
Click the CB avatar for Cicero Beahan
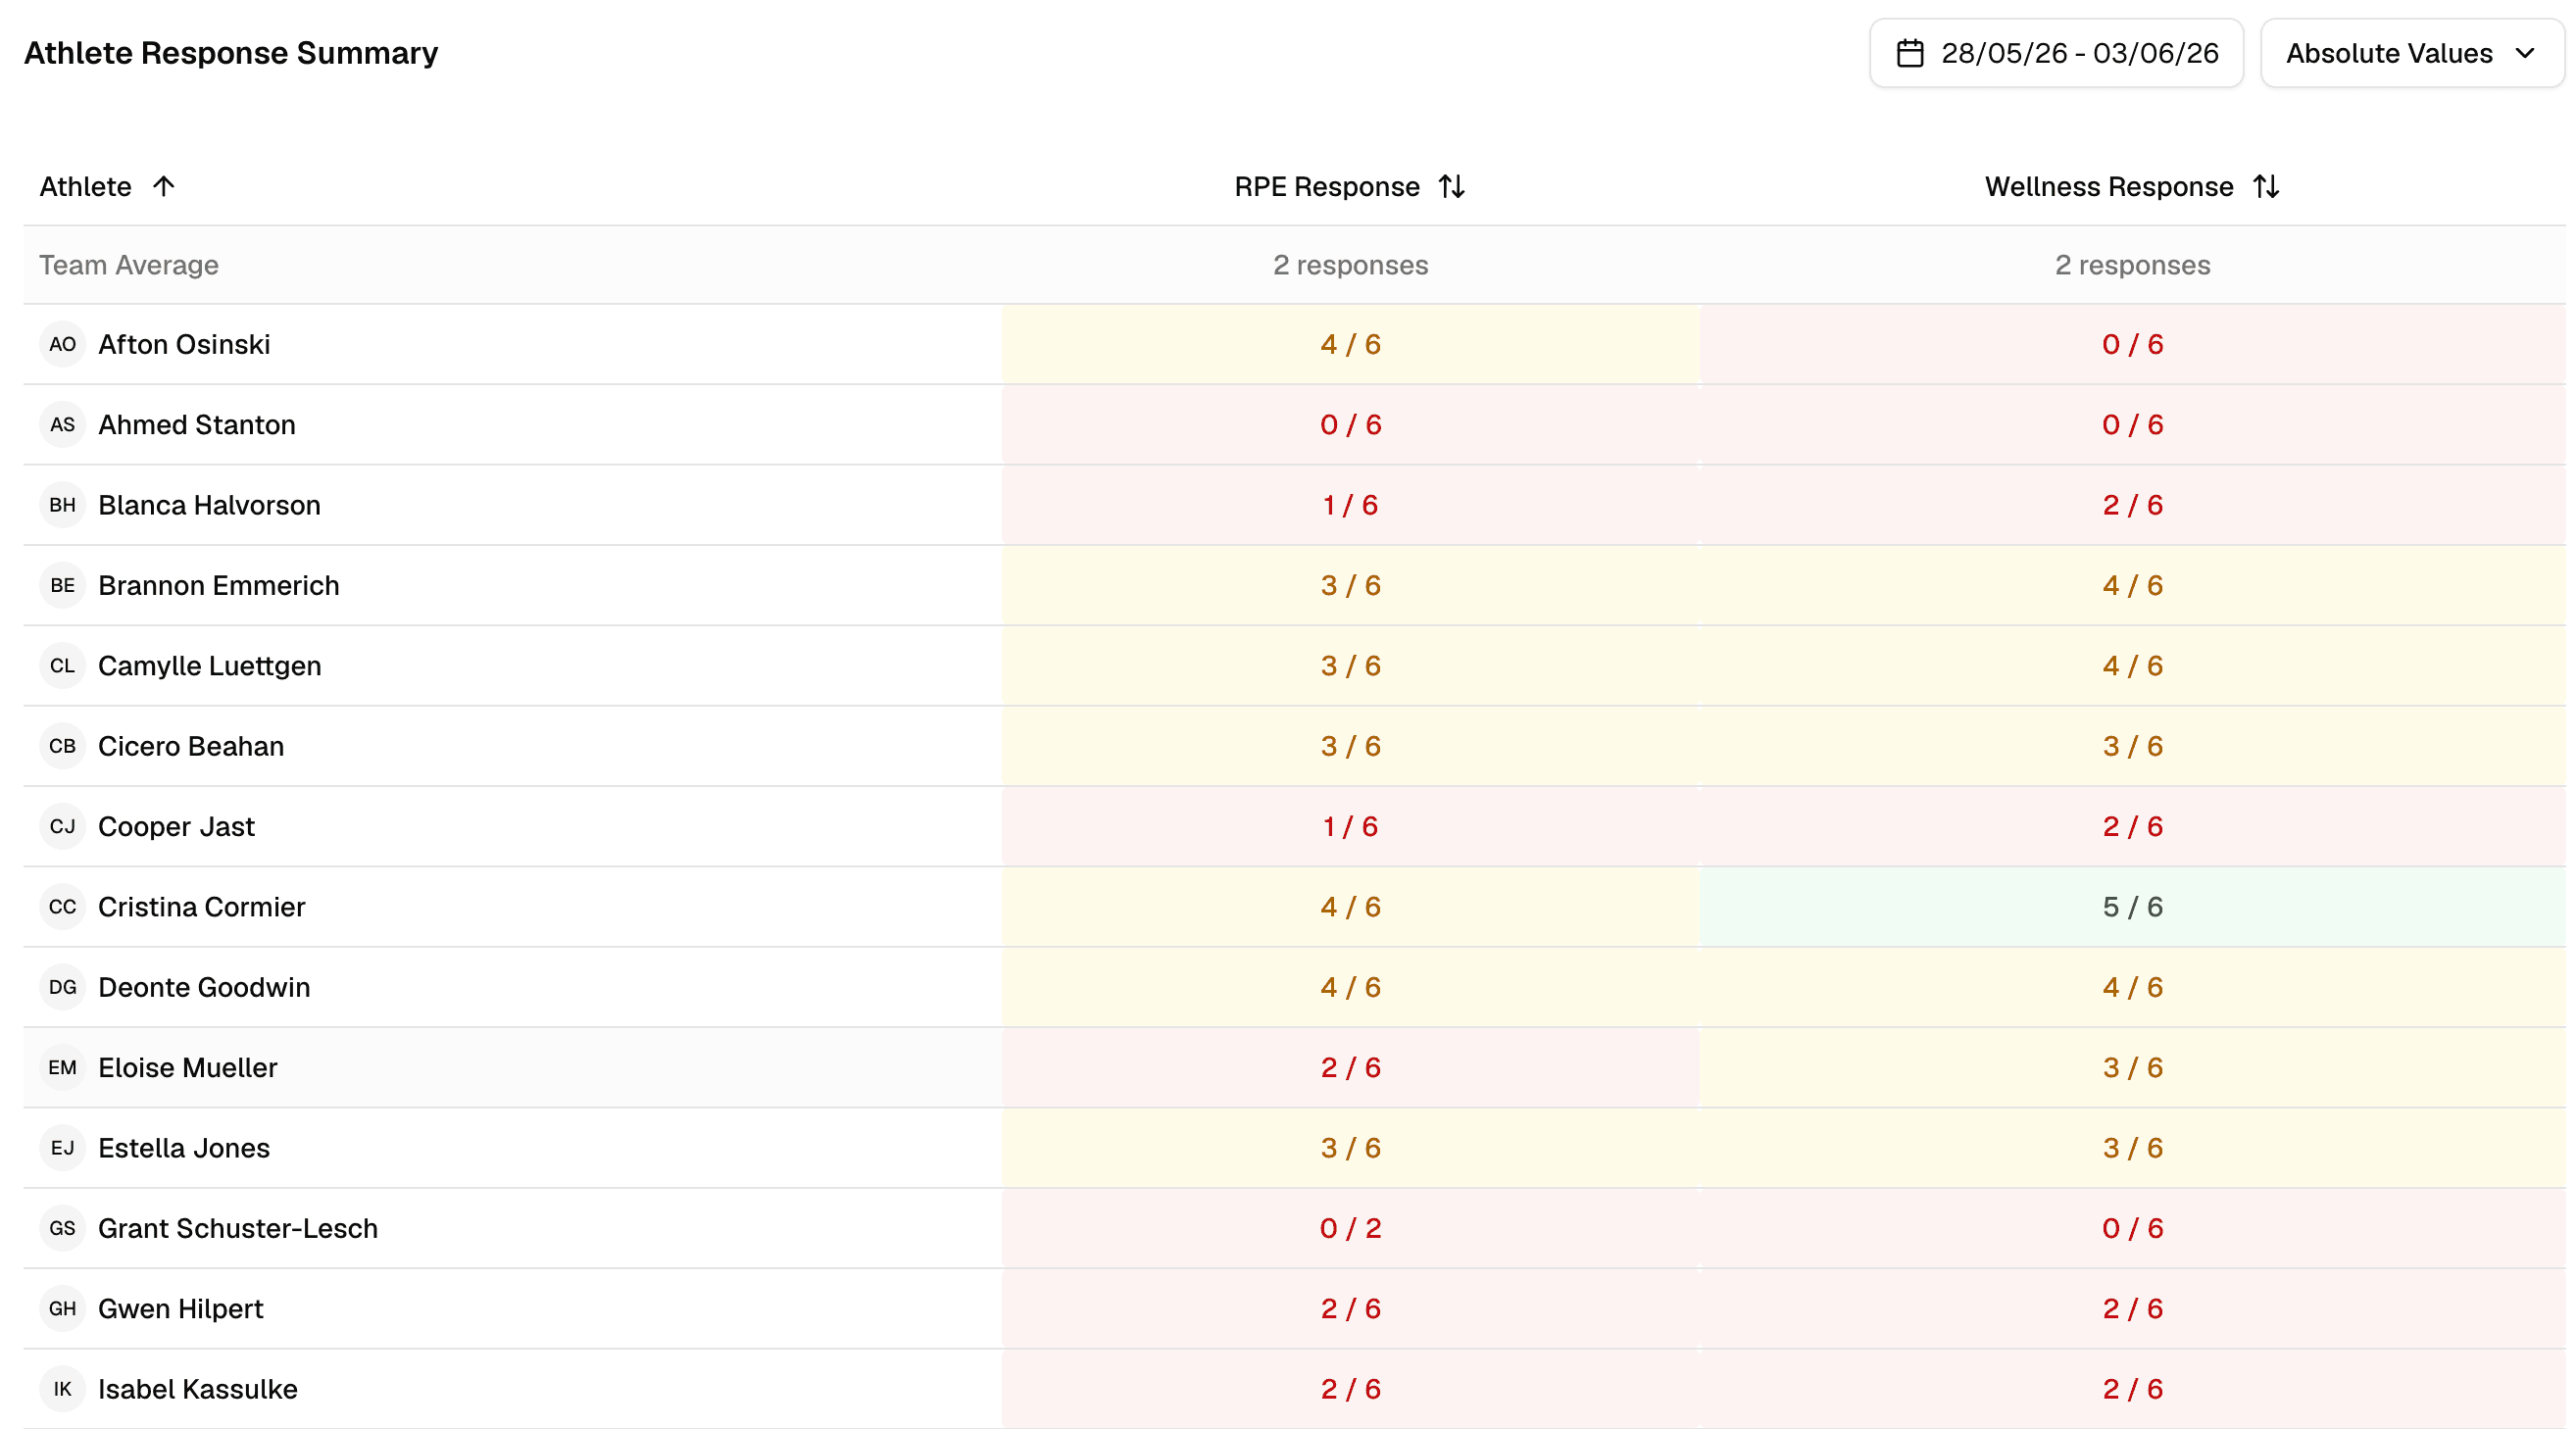coord(63,746)
